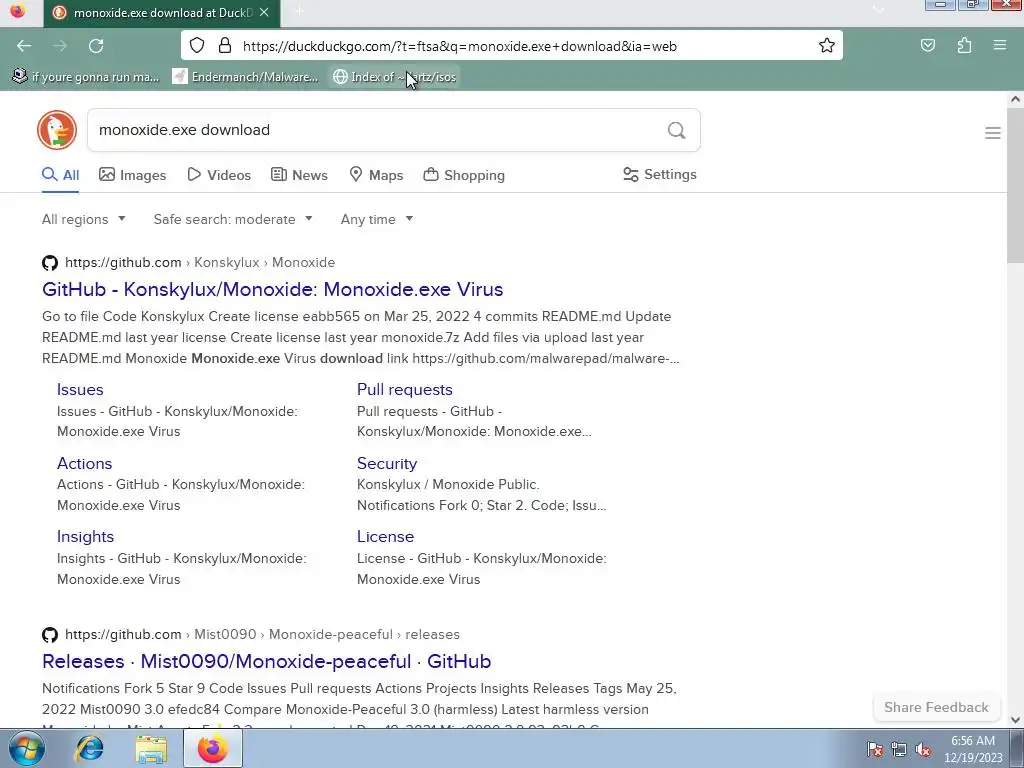Open Releases Mist0090/Monoxide-peaceful result
The width and height of the screenshot is (1024, 768).
point(266,662)
